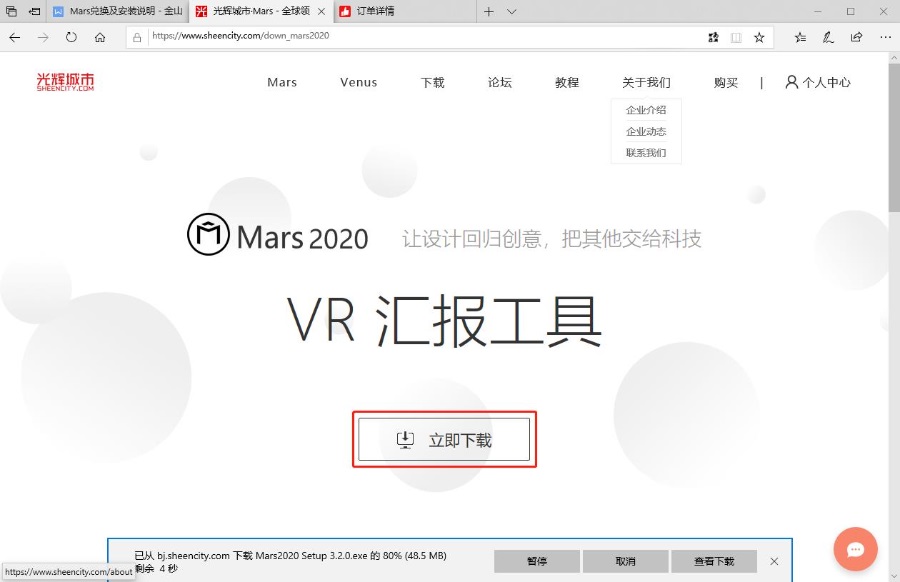Click the vertical scrollbar thumb

[x=894, y=138]
